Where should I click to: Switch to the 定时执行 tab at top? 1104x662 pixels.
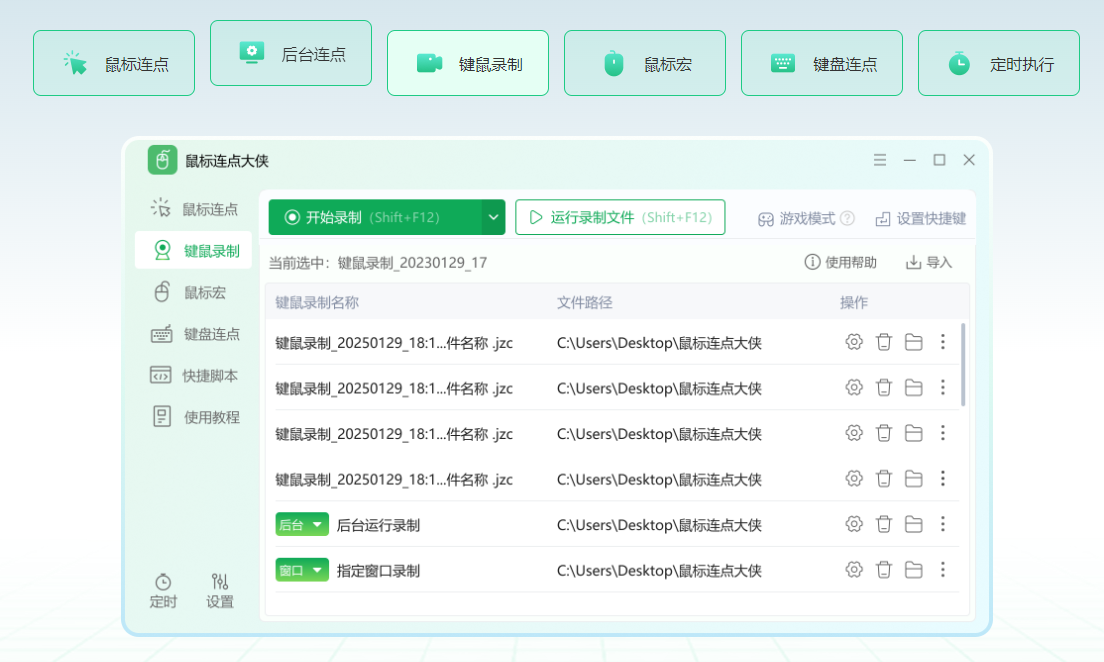998,62
